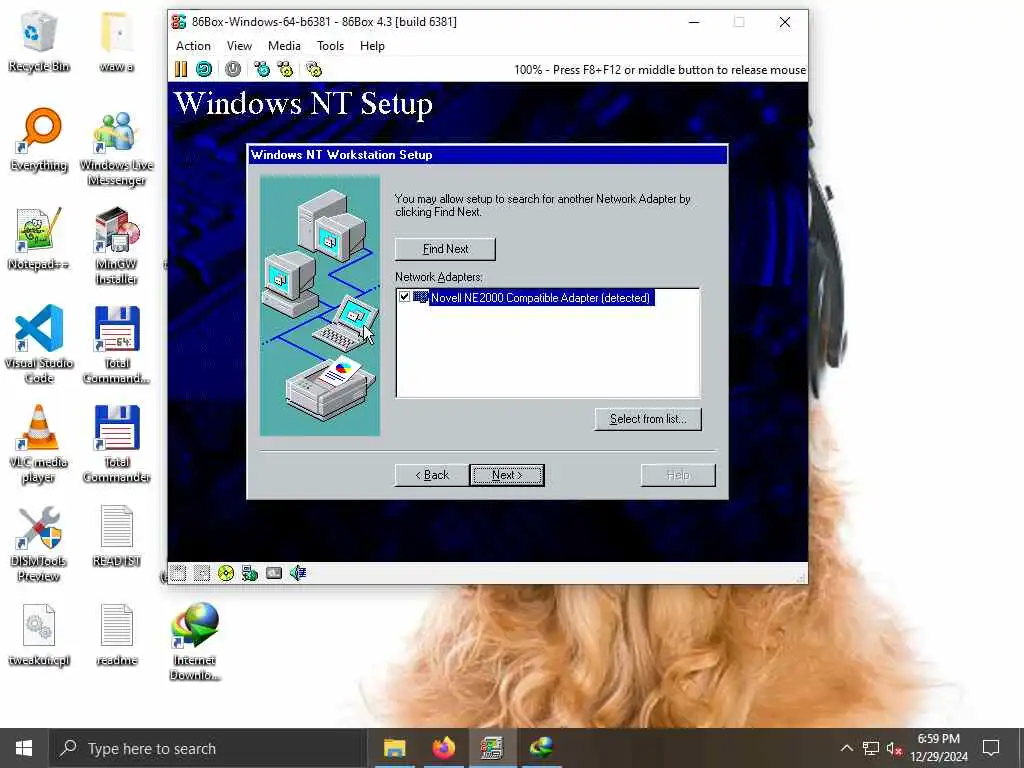Image resolution: width=1024 pixels, height=768 pixels.
Task: Click the hard reset toolbar icon
Action: click(204, 69)
